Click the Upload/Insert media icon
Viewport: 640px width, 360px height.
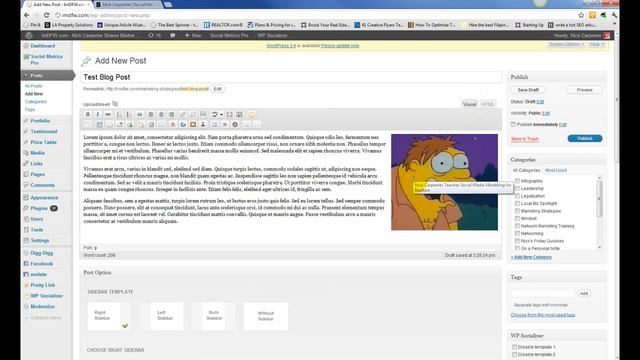click(115, 104)
